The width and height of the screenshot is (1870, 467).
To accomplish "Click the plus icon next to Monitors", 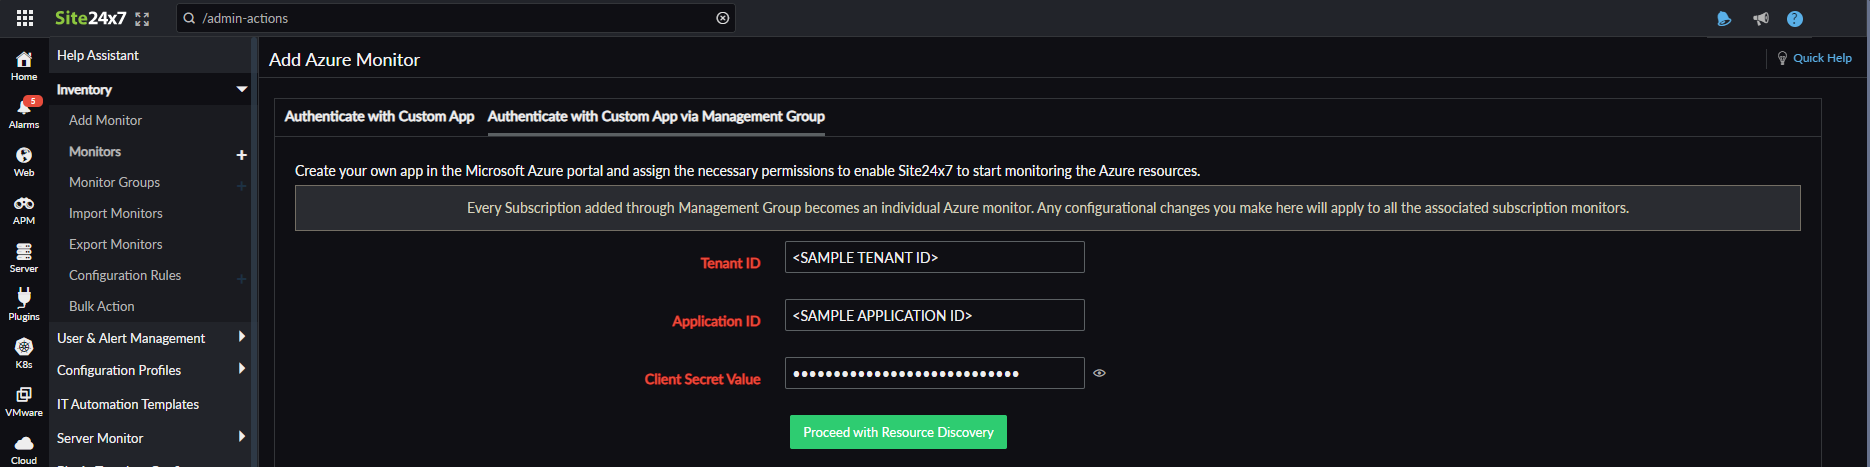I will [x=241, y=155].
